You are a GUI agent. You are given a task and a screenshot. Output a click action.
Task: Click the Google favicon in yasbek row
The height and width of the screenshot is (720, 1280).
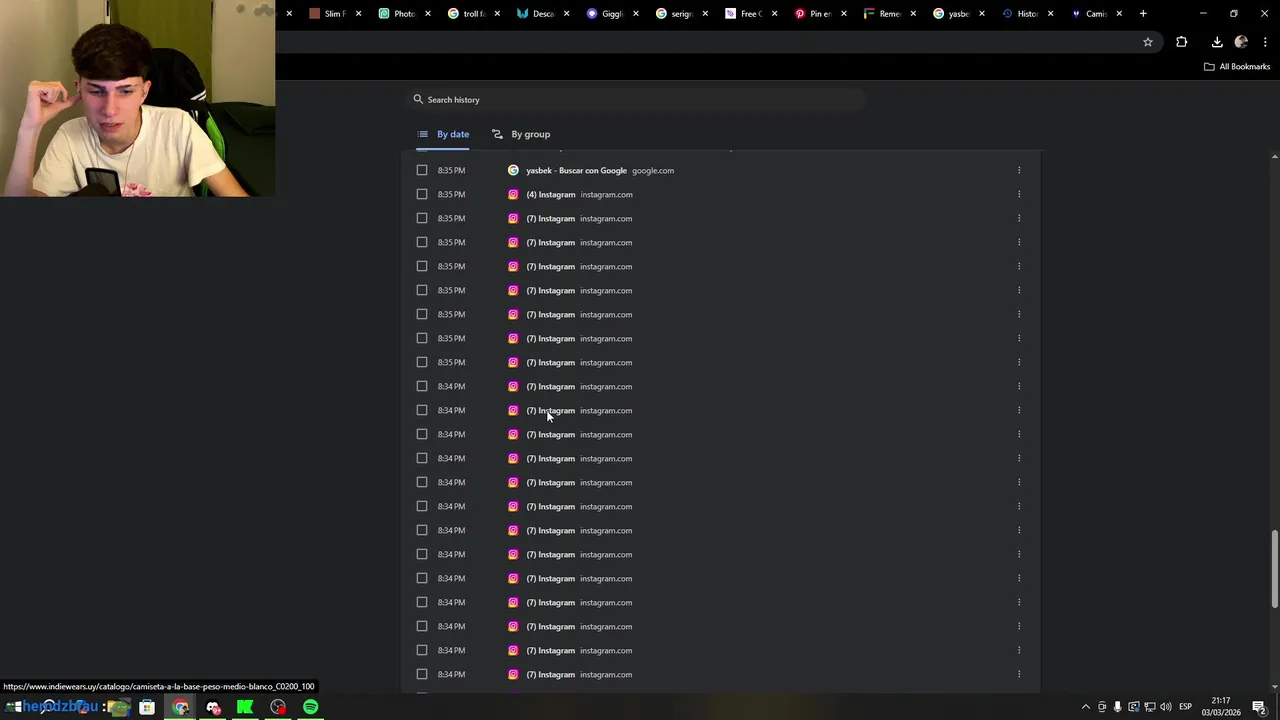(x=513, y=170)
